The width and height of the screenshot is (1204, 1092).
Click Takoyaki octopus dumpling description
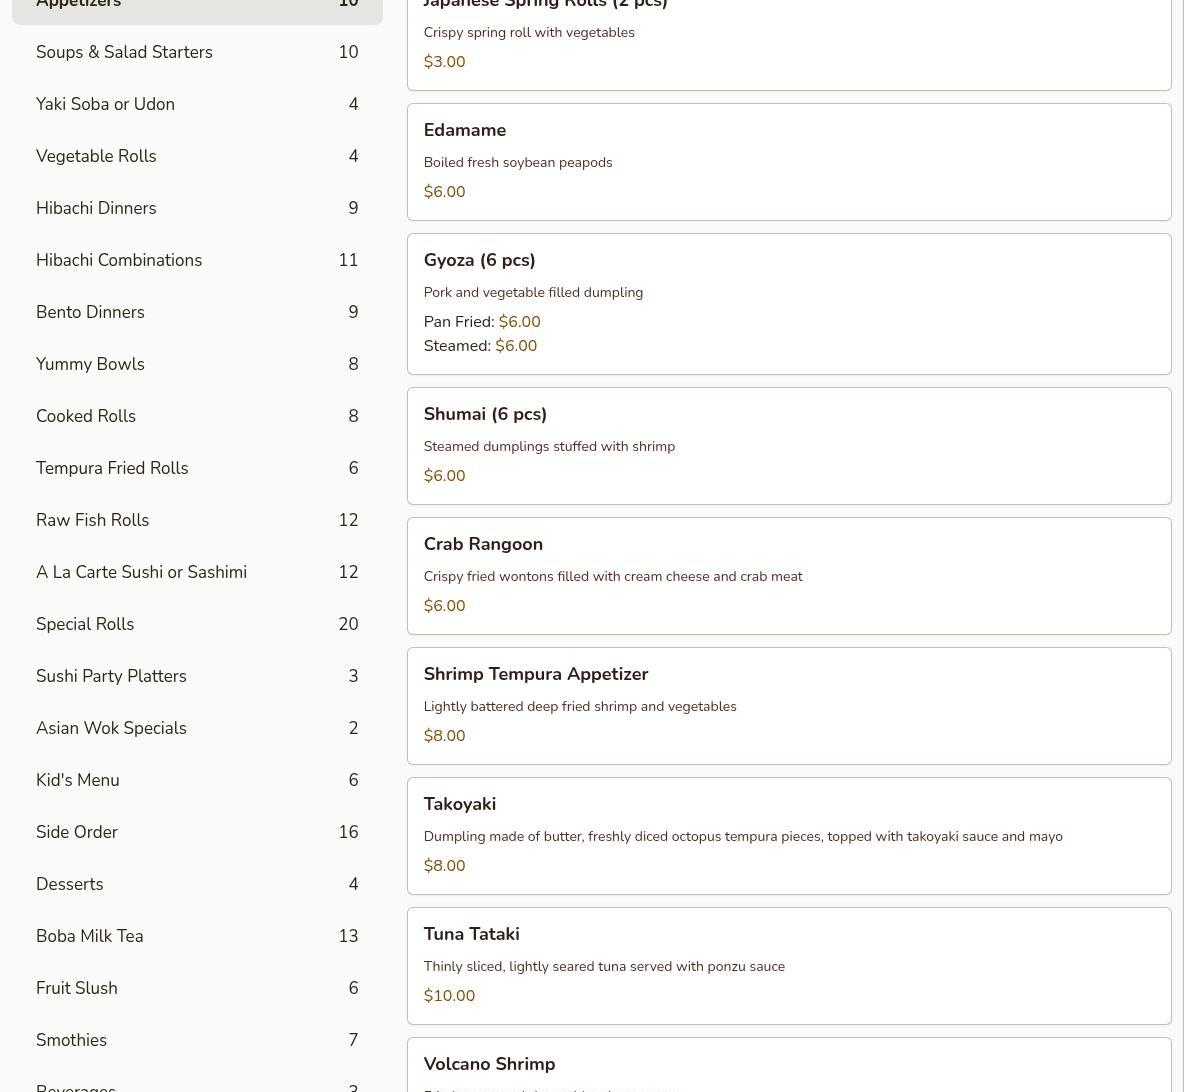coord(743,836)
